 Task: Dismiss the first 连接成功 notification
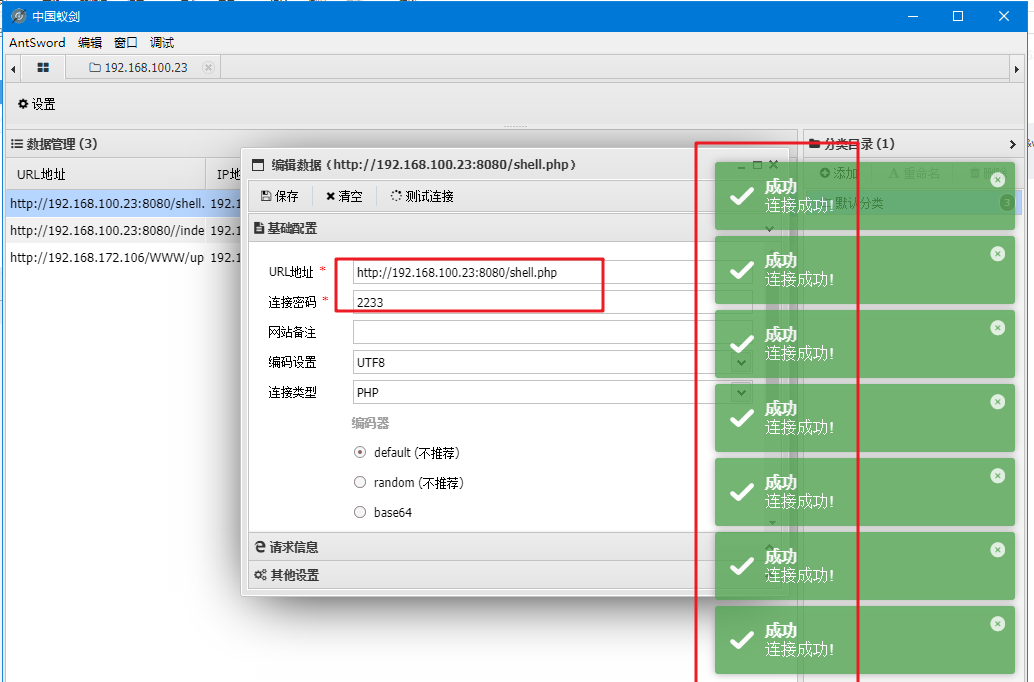click(x=998, y=179)
